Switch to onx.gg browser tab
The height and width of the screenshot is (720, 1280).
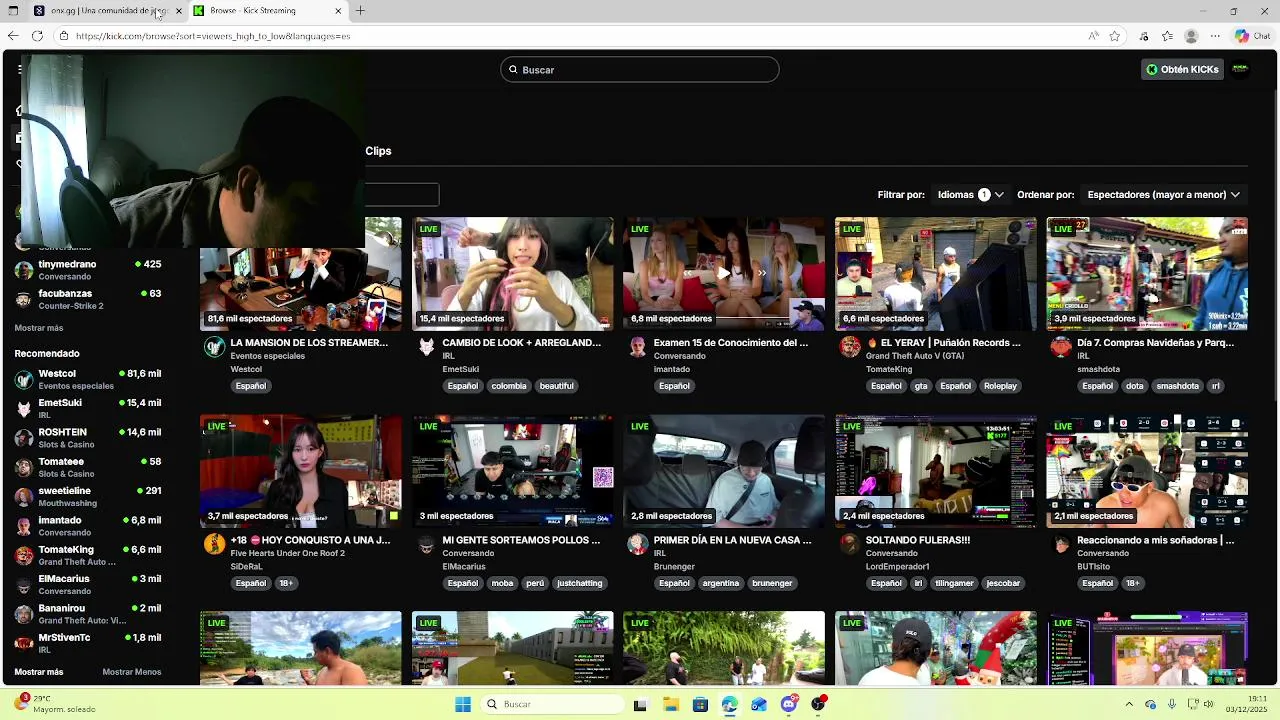(x=107, y=11)
